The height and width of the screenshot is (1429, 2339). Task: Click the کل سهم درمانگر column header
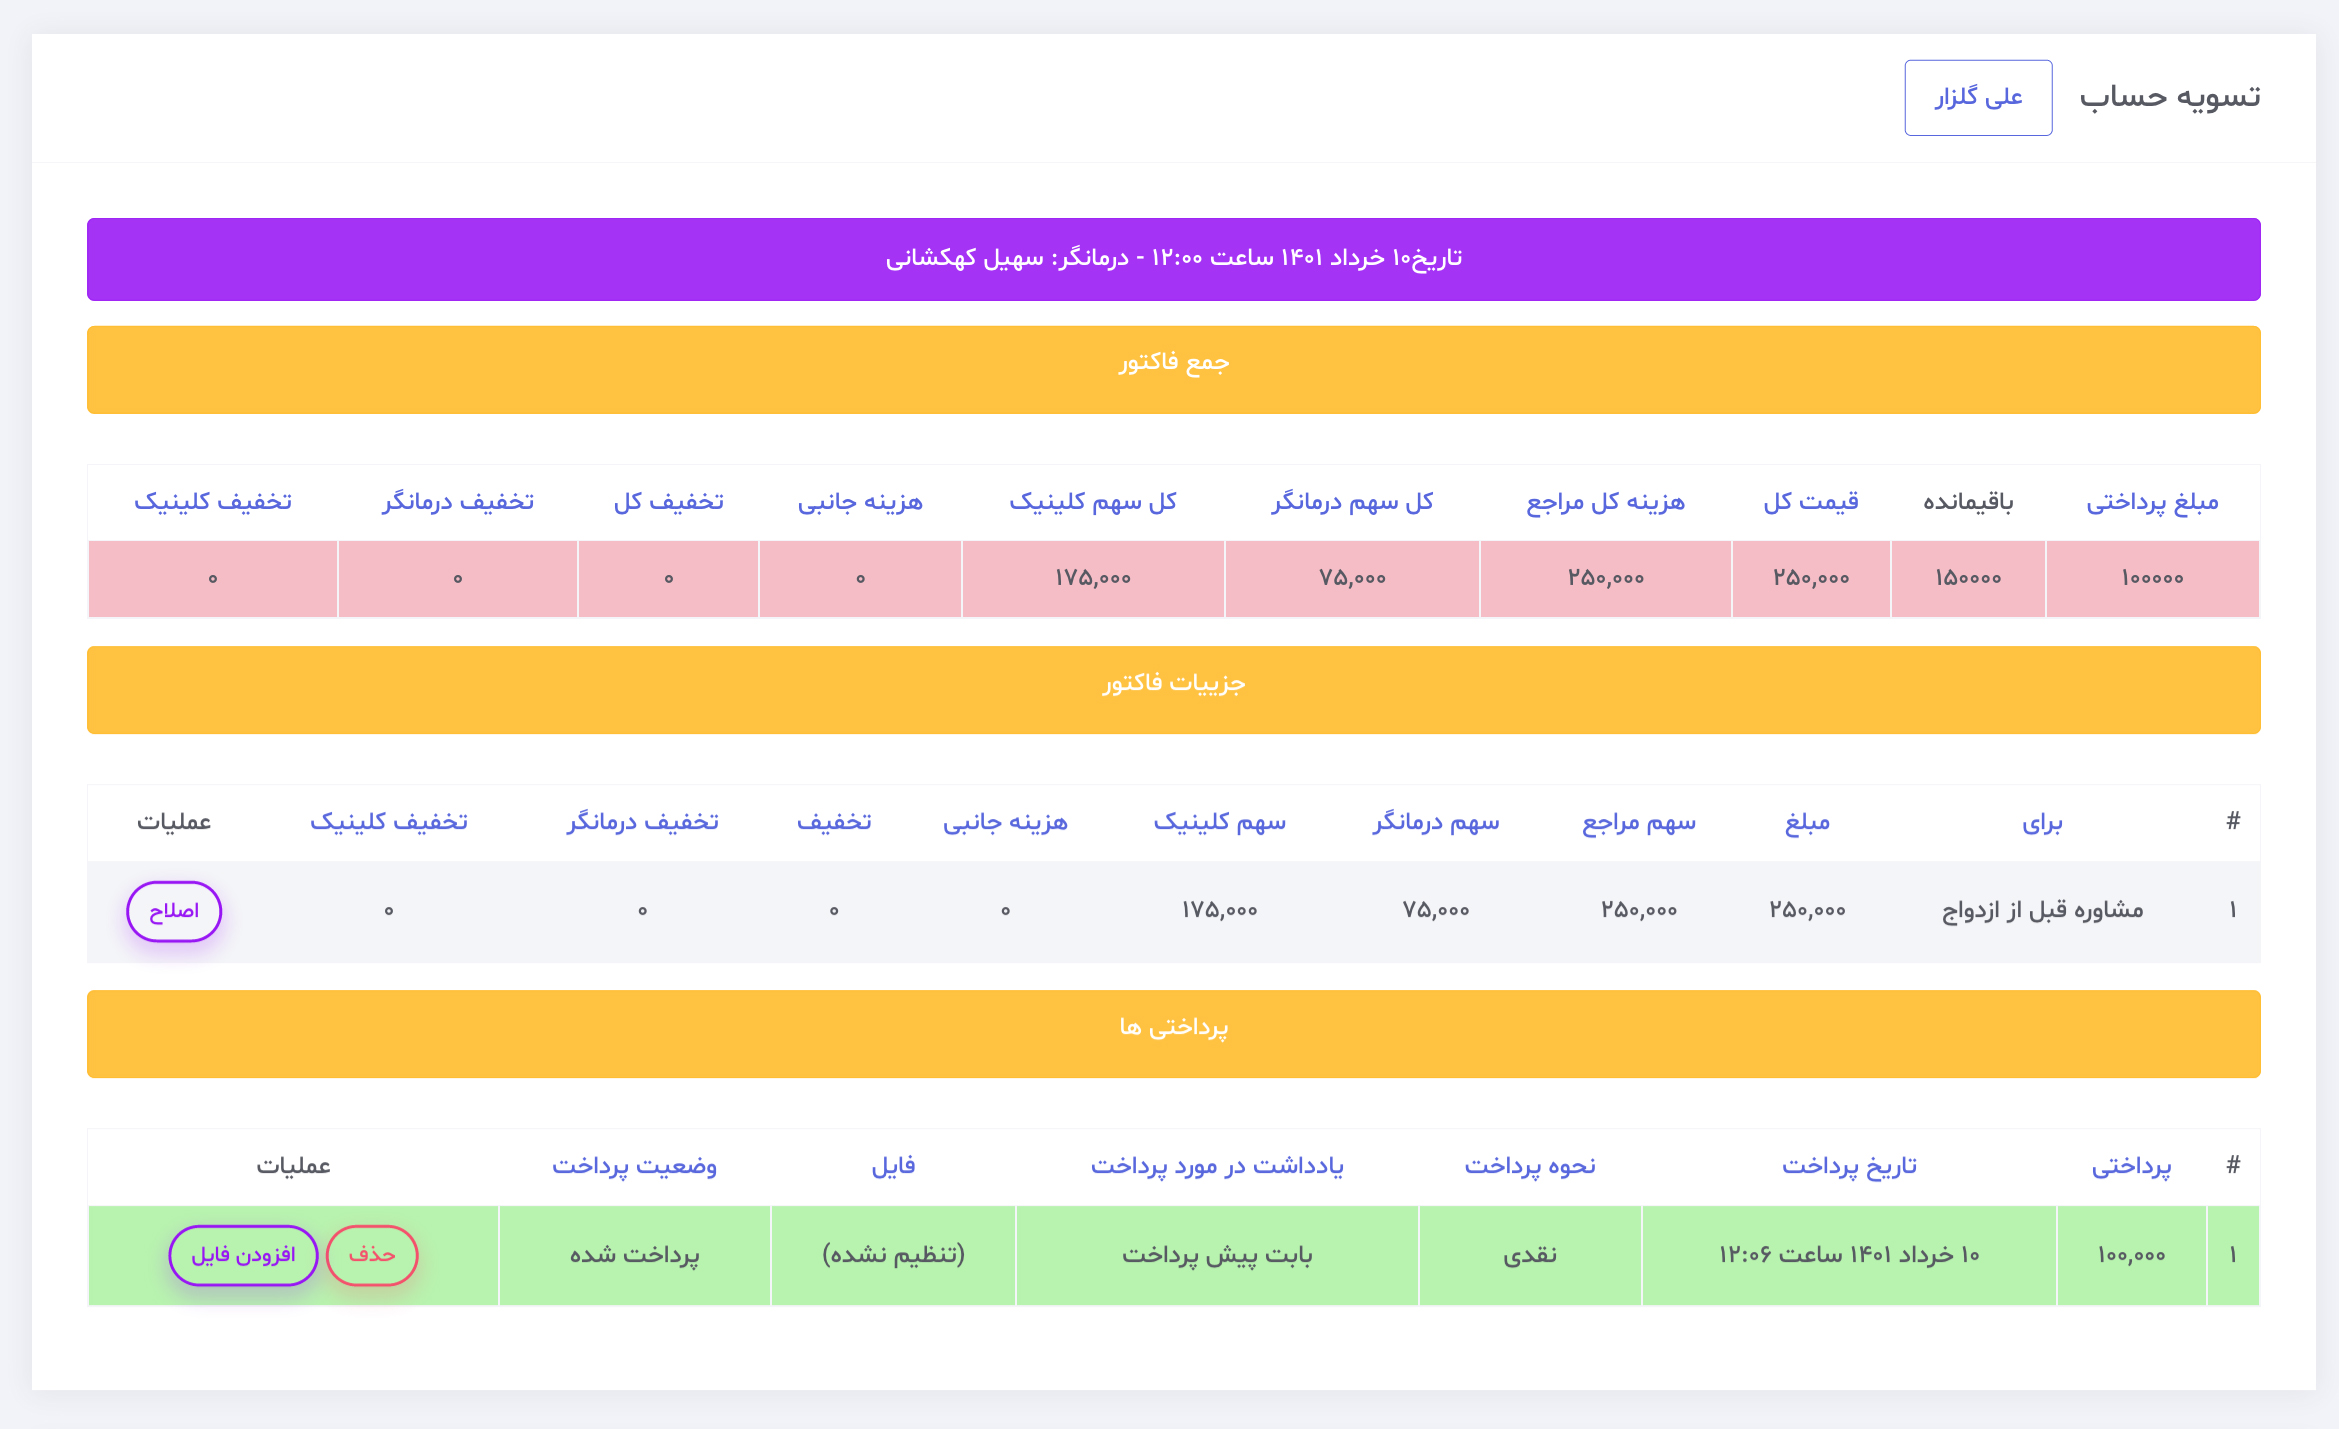[x=1352, y=502]
